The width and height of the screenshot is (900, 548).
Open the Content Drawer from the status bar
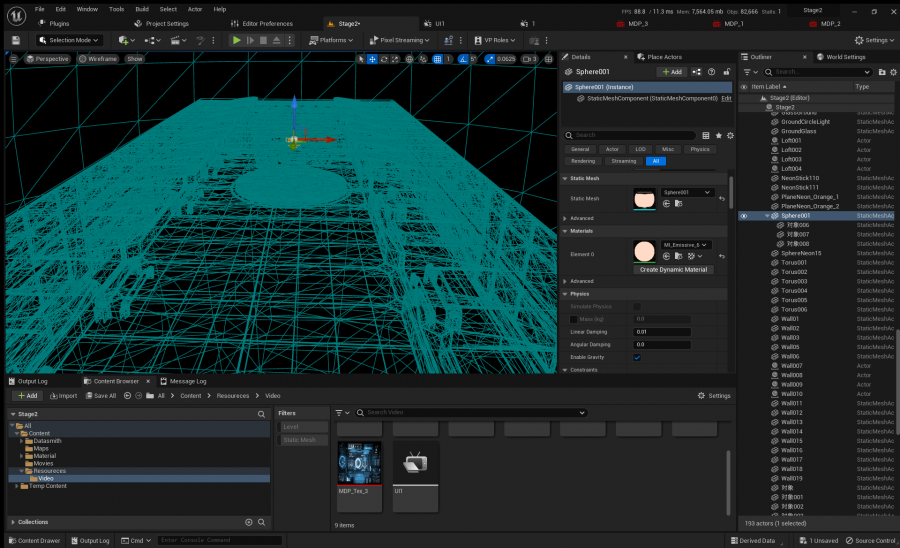point(34,541)
